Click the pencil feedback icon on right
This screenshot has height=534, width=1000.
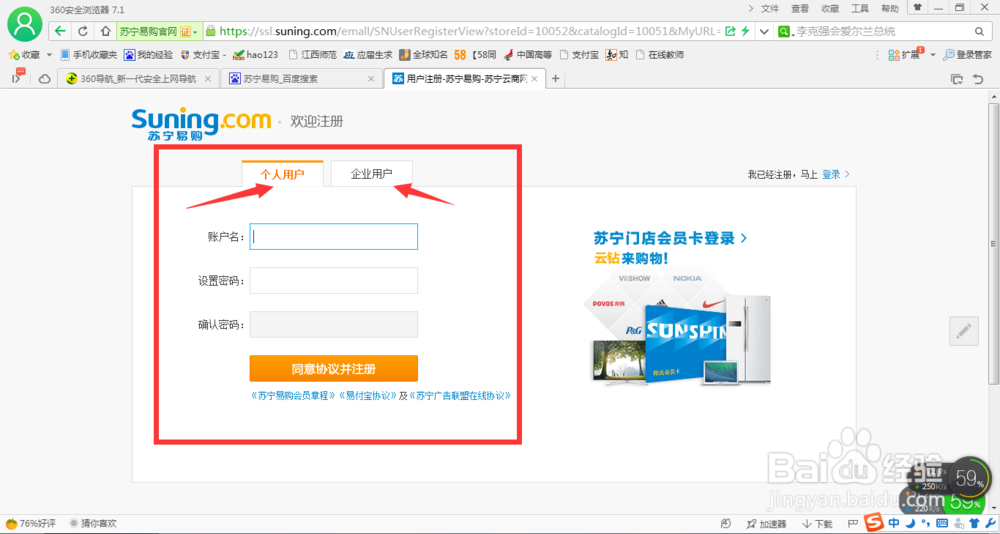pyautogui.click(x=964, y=331)
